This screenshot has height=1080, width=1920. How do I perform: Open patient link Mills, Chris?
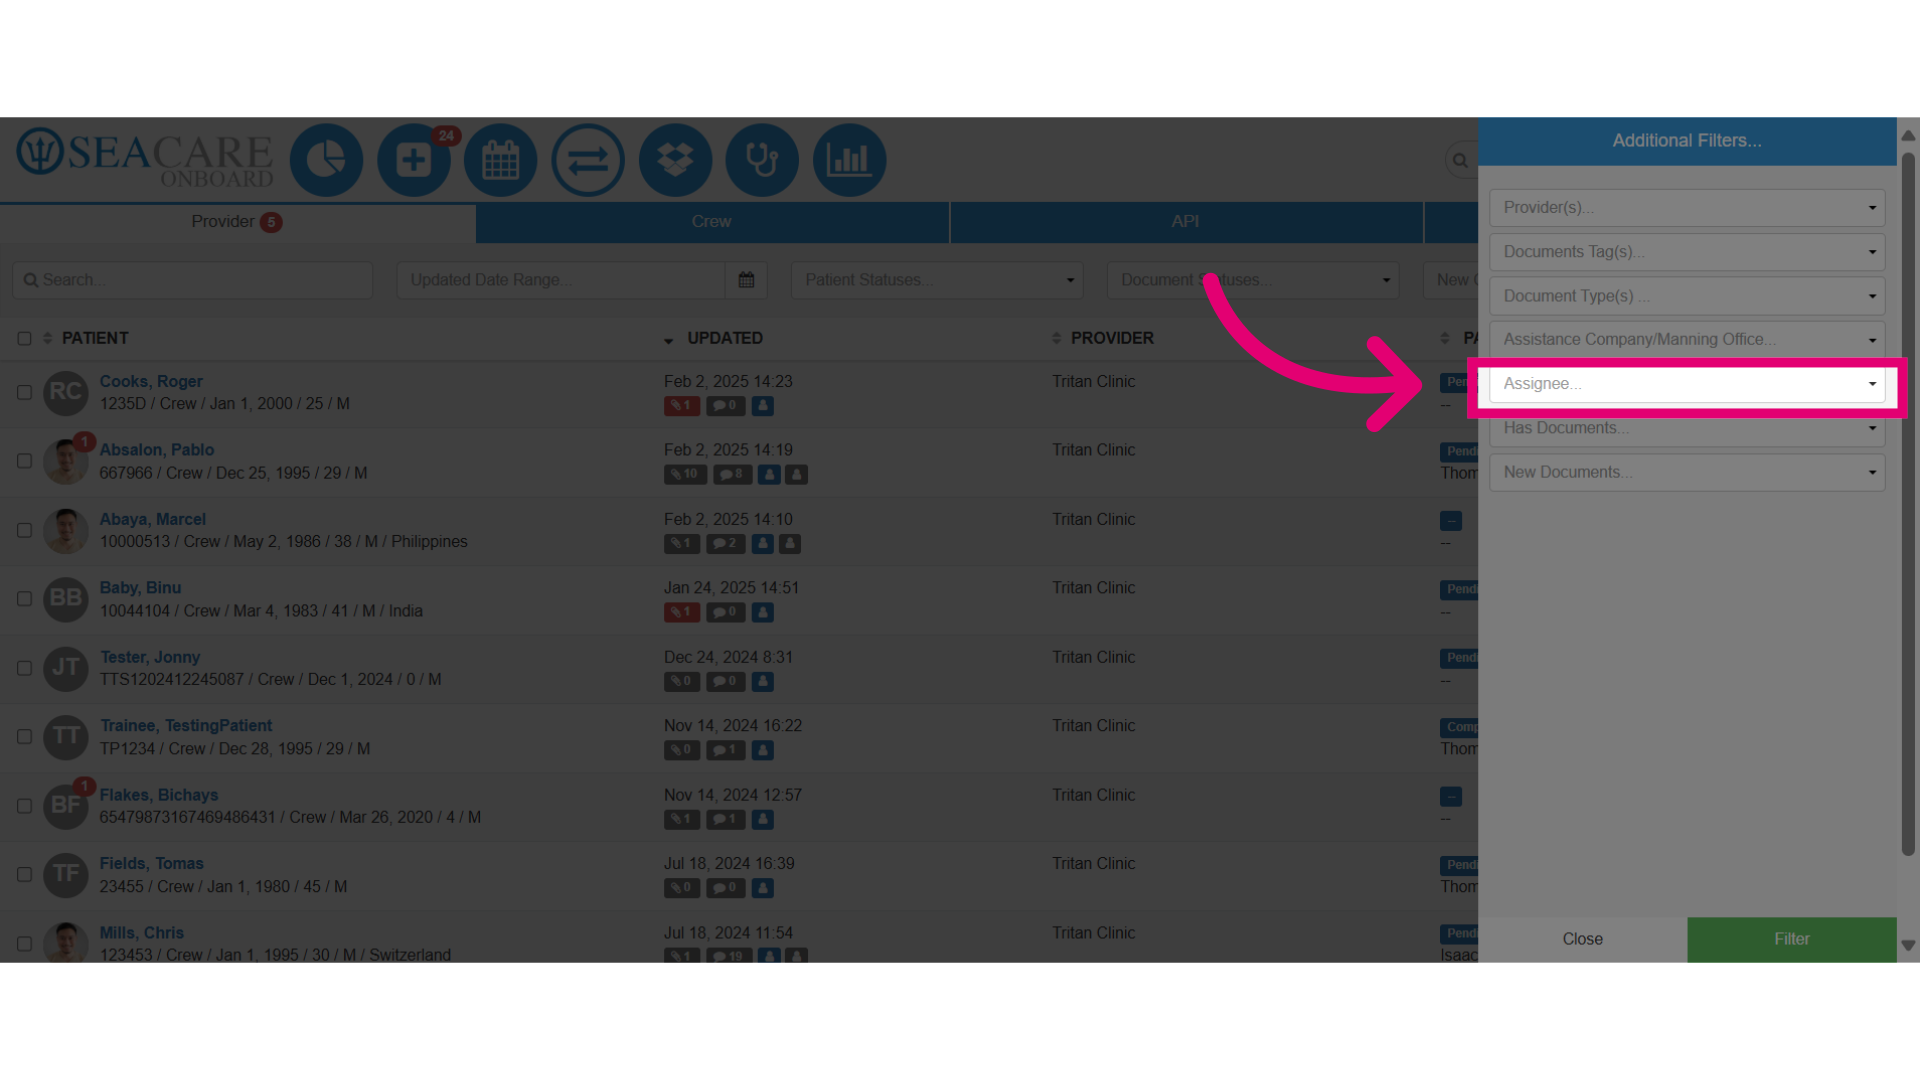[x=142, y=933]
